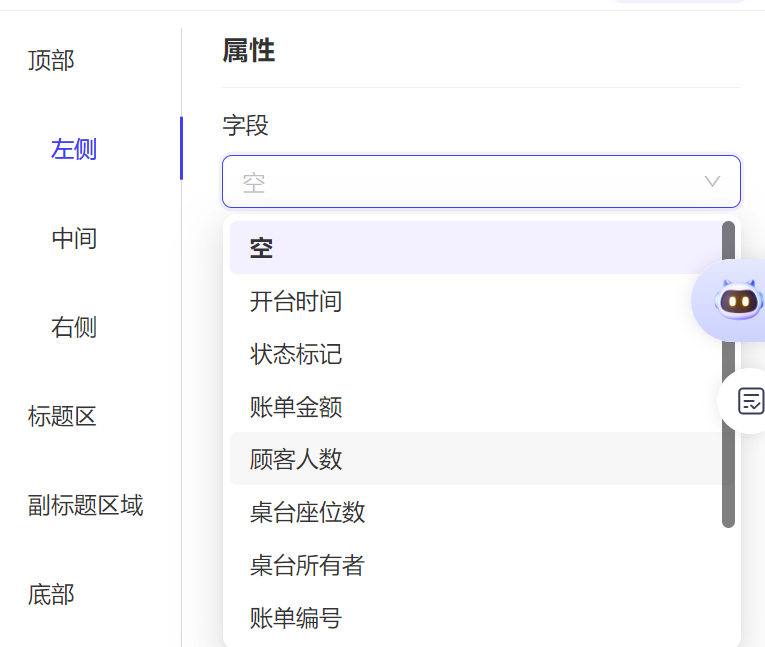Open the 底部 section in sidebar
Viewport: 765px width, 647px height.
[x=51, y=594]
